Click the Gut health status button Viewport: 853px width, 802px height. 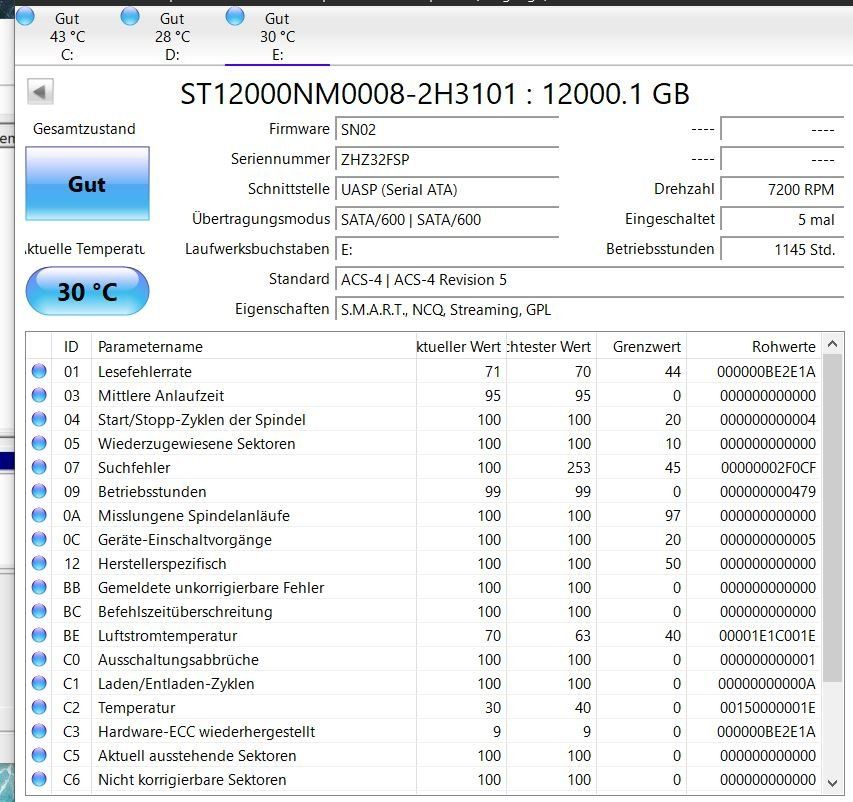88,183
